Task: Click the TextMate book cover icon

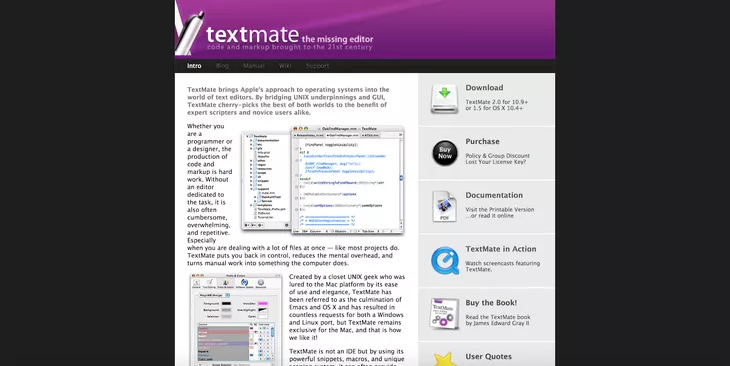Action: point(444,314)
